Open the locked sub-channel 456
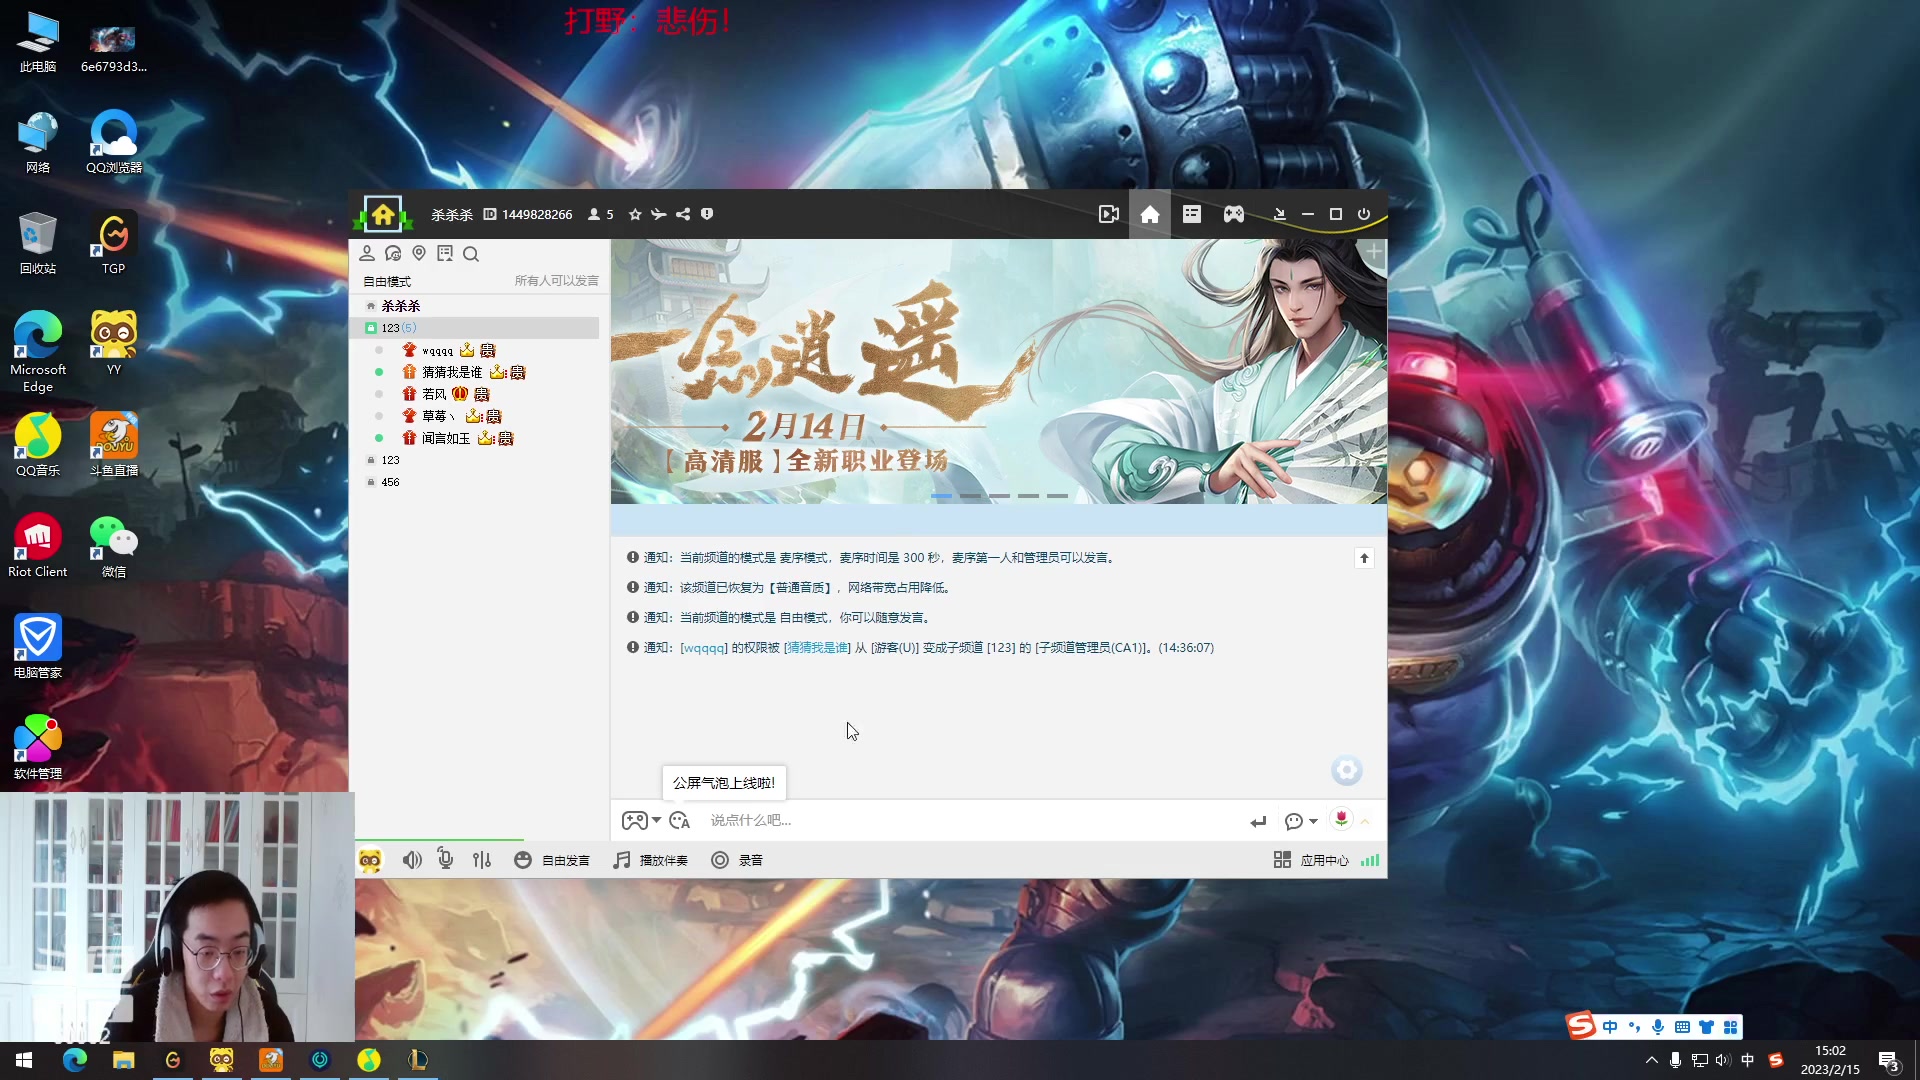The width and height of the screenshot is (1920, 1080). (390, 482)
